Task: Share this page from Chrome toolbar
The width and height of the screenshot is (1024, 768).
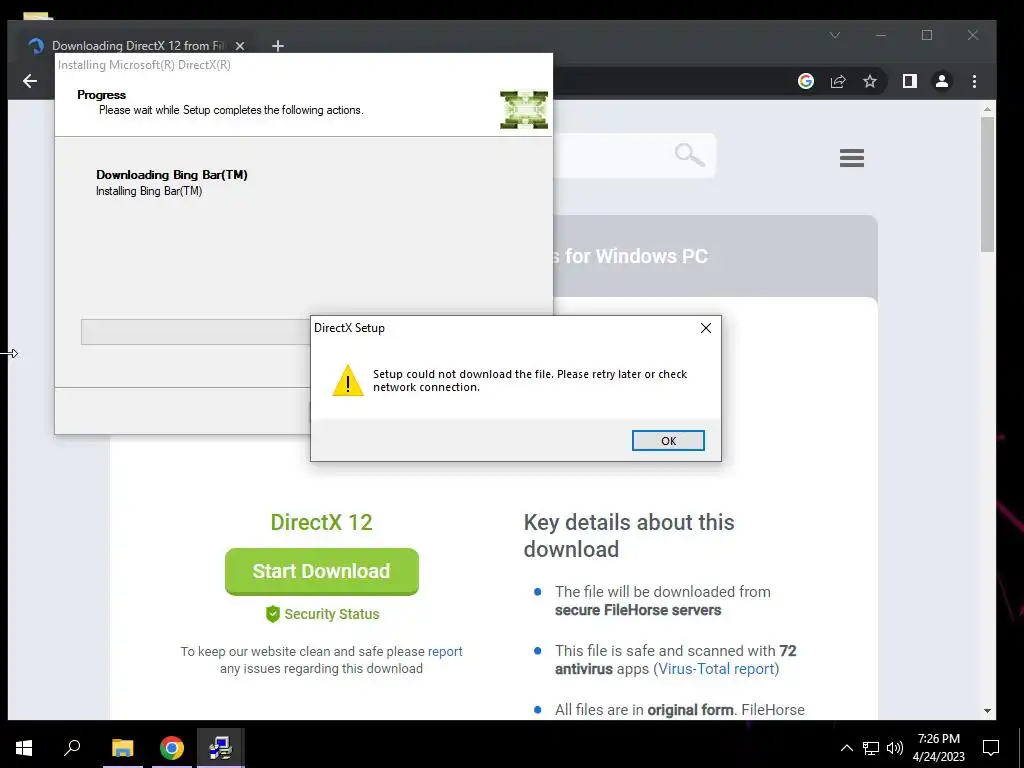Action: (x=838, y=81)
